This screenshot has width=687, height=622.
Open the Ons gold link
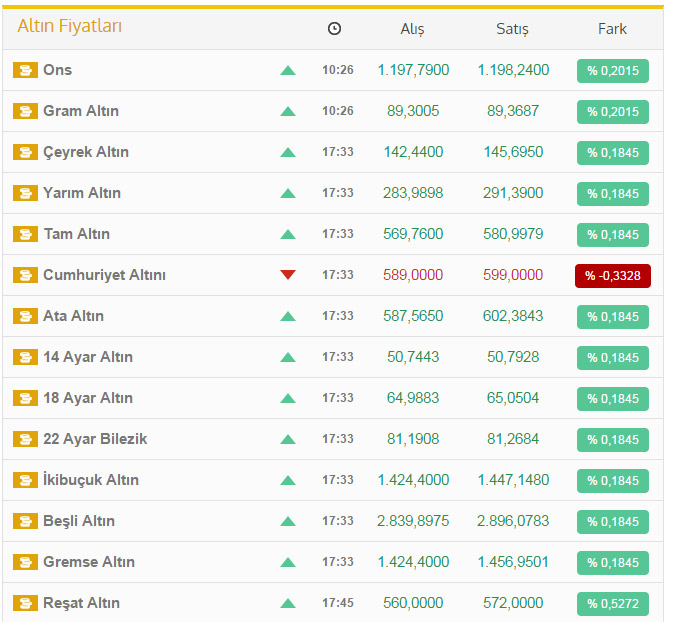57,70
